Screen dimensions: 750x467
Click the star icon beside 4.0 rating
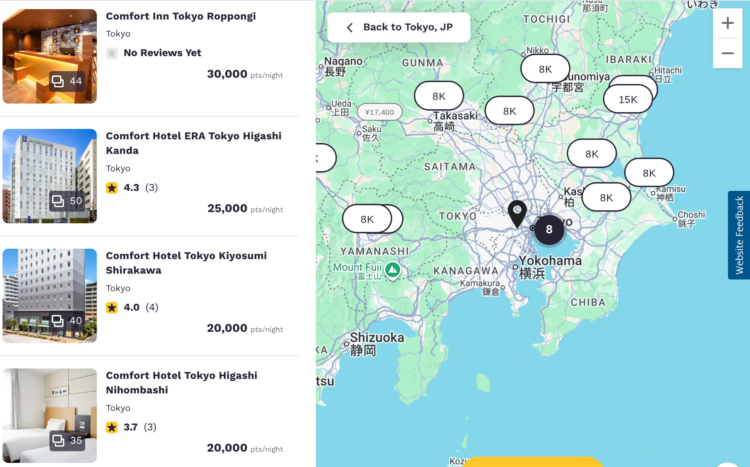click(x=112, y=307)
